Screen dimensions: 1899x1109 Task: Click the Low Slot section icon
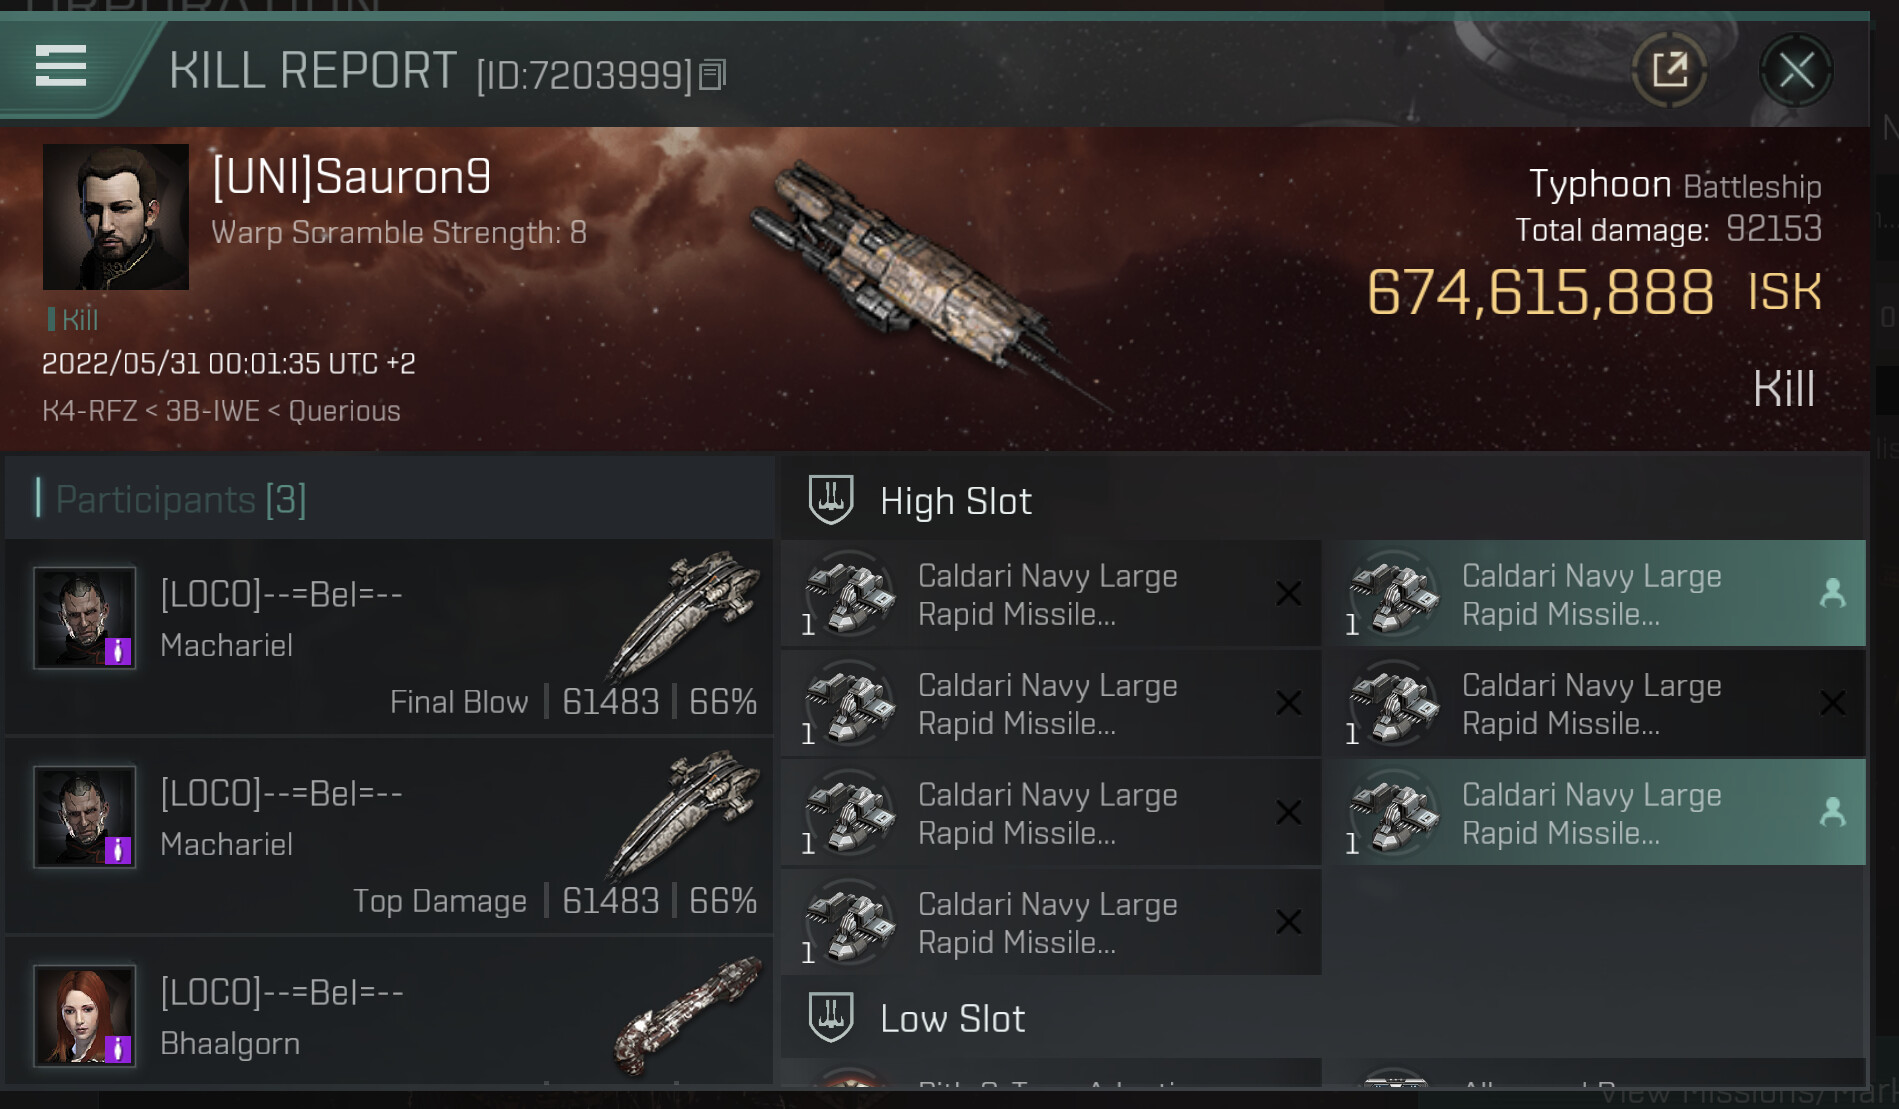[x=830, y=1018]
